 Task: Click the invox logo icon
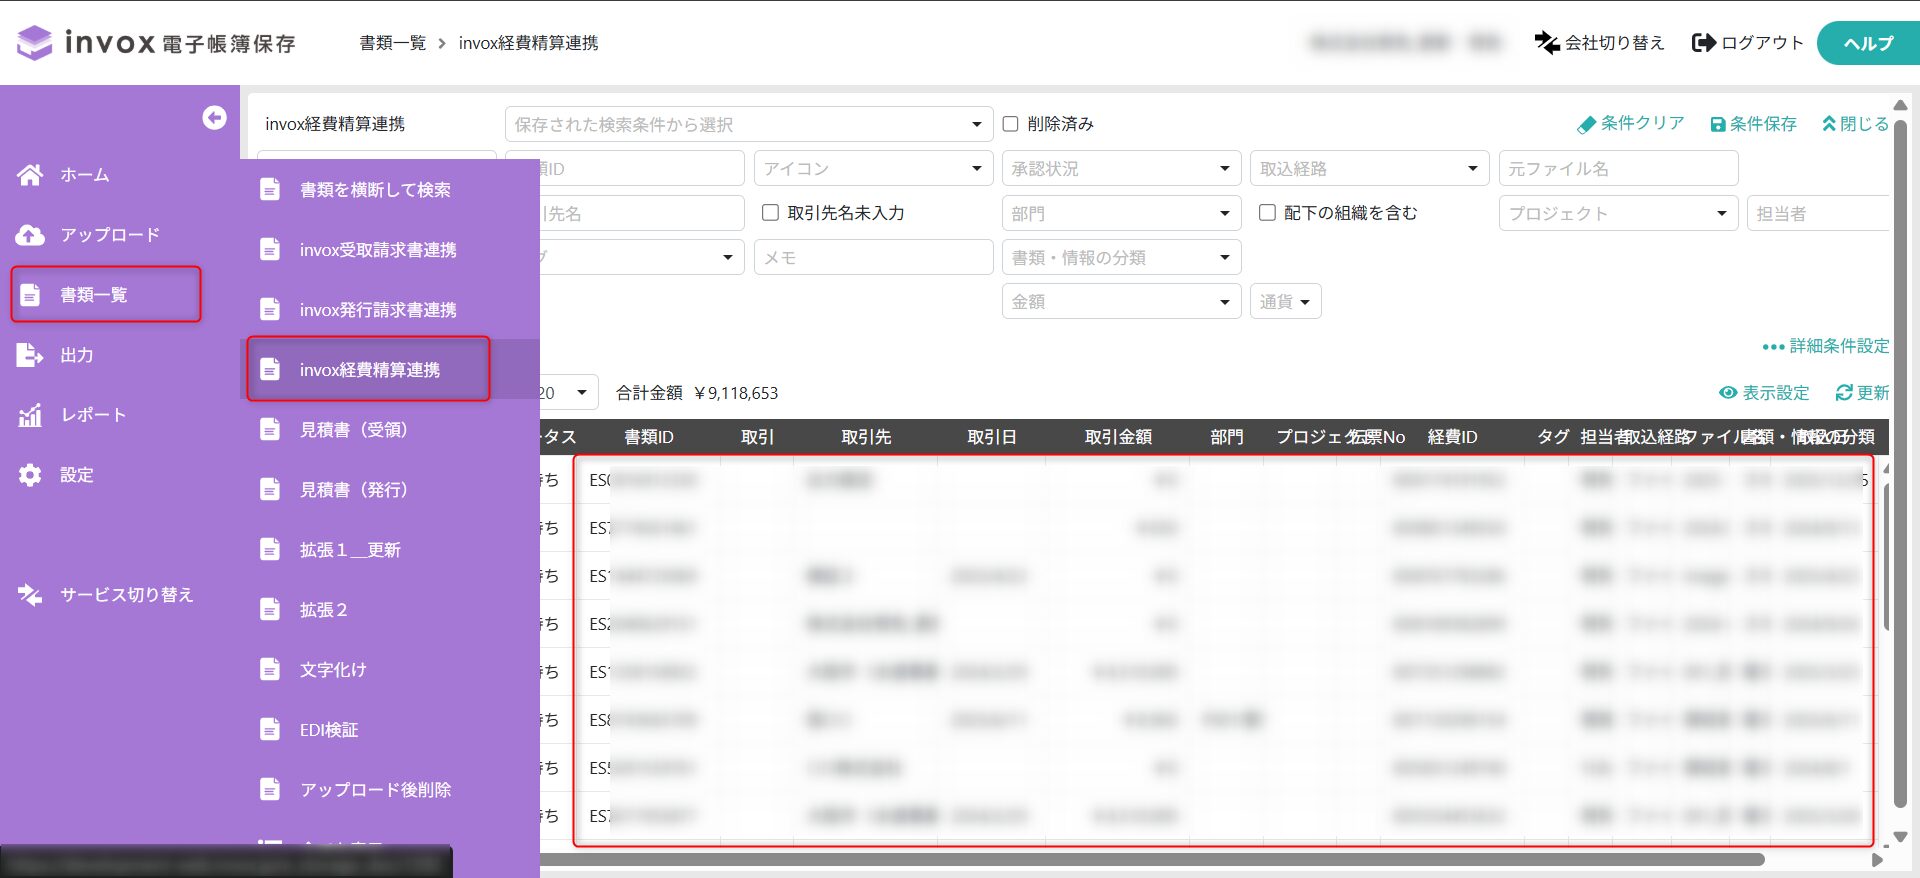(x=35, y=43)
